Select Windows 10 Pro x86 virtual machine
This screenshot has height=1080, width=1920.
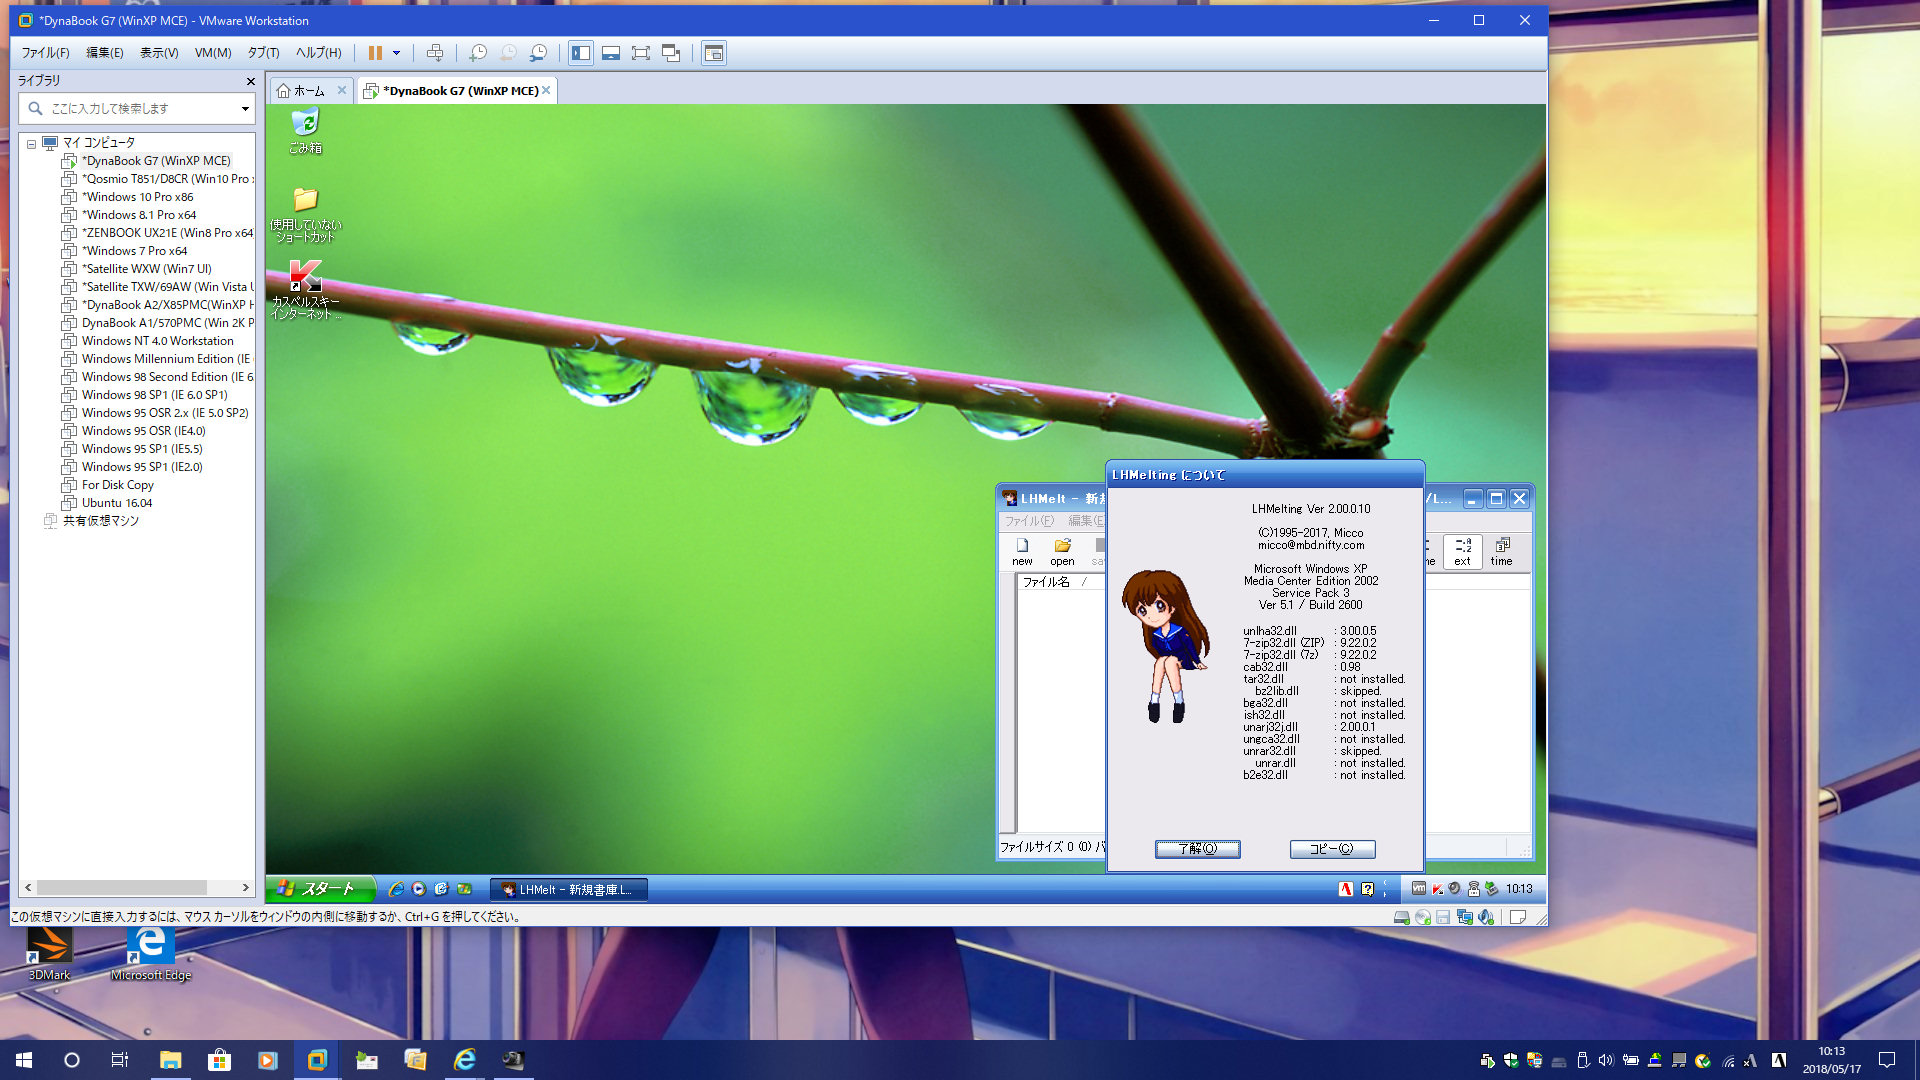coord(137,197)
